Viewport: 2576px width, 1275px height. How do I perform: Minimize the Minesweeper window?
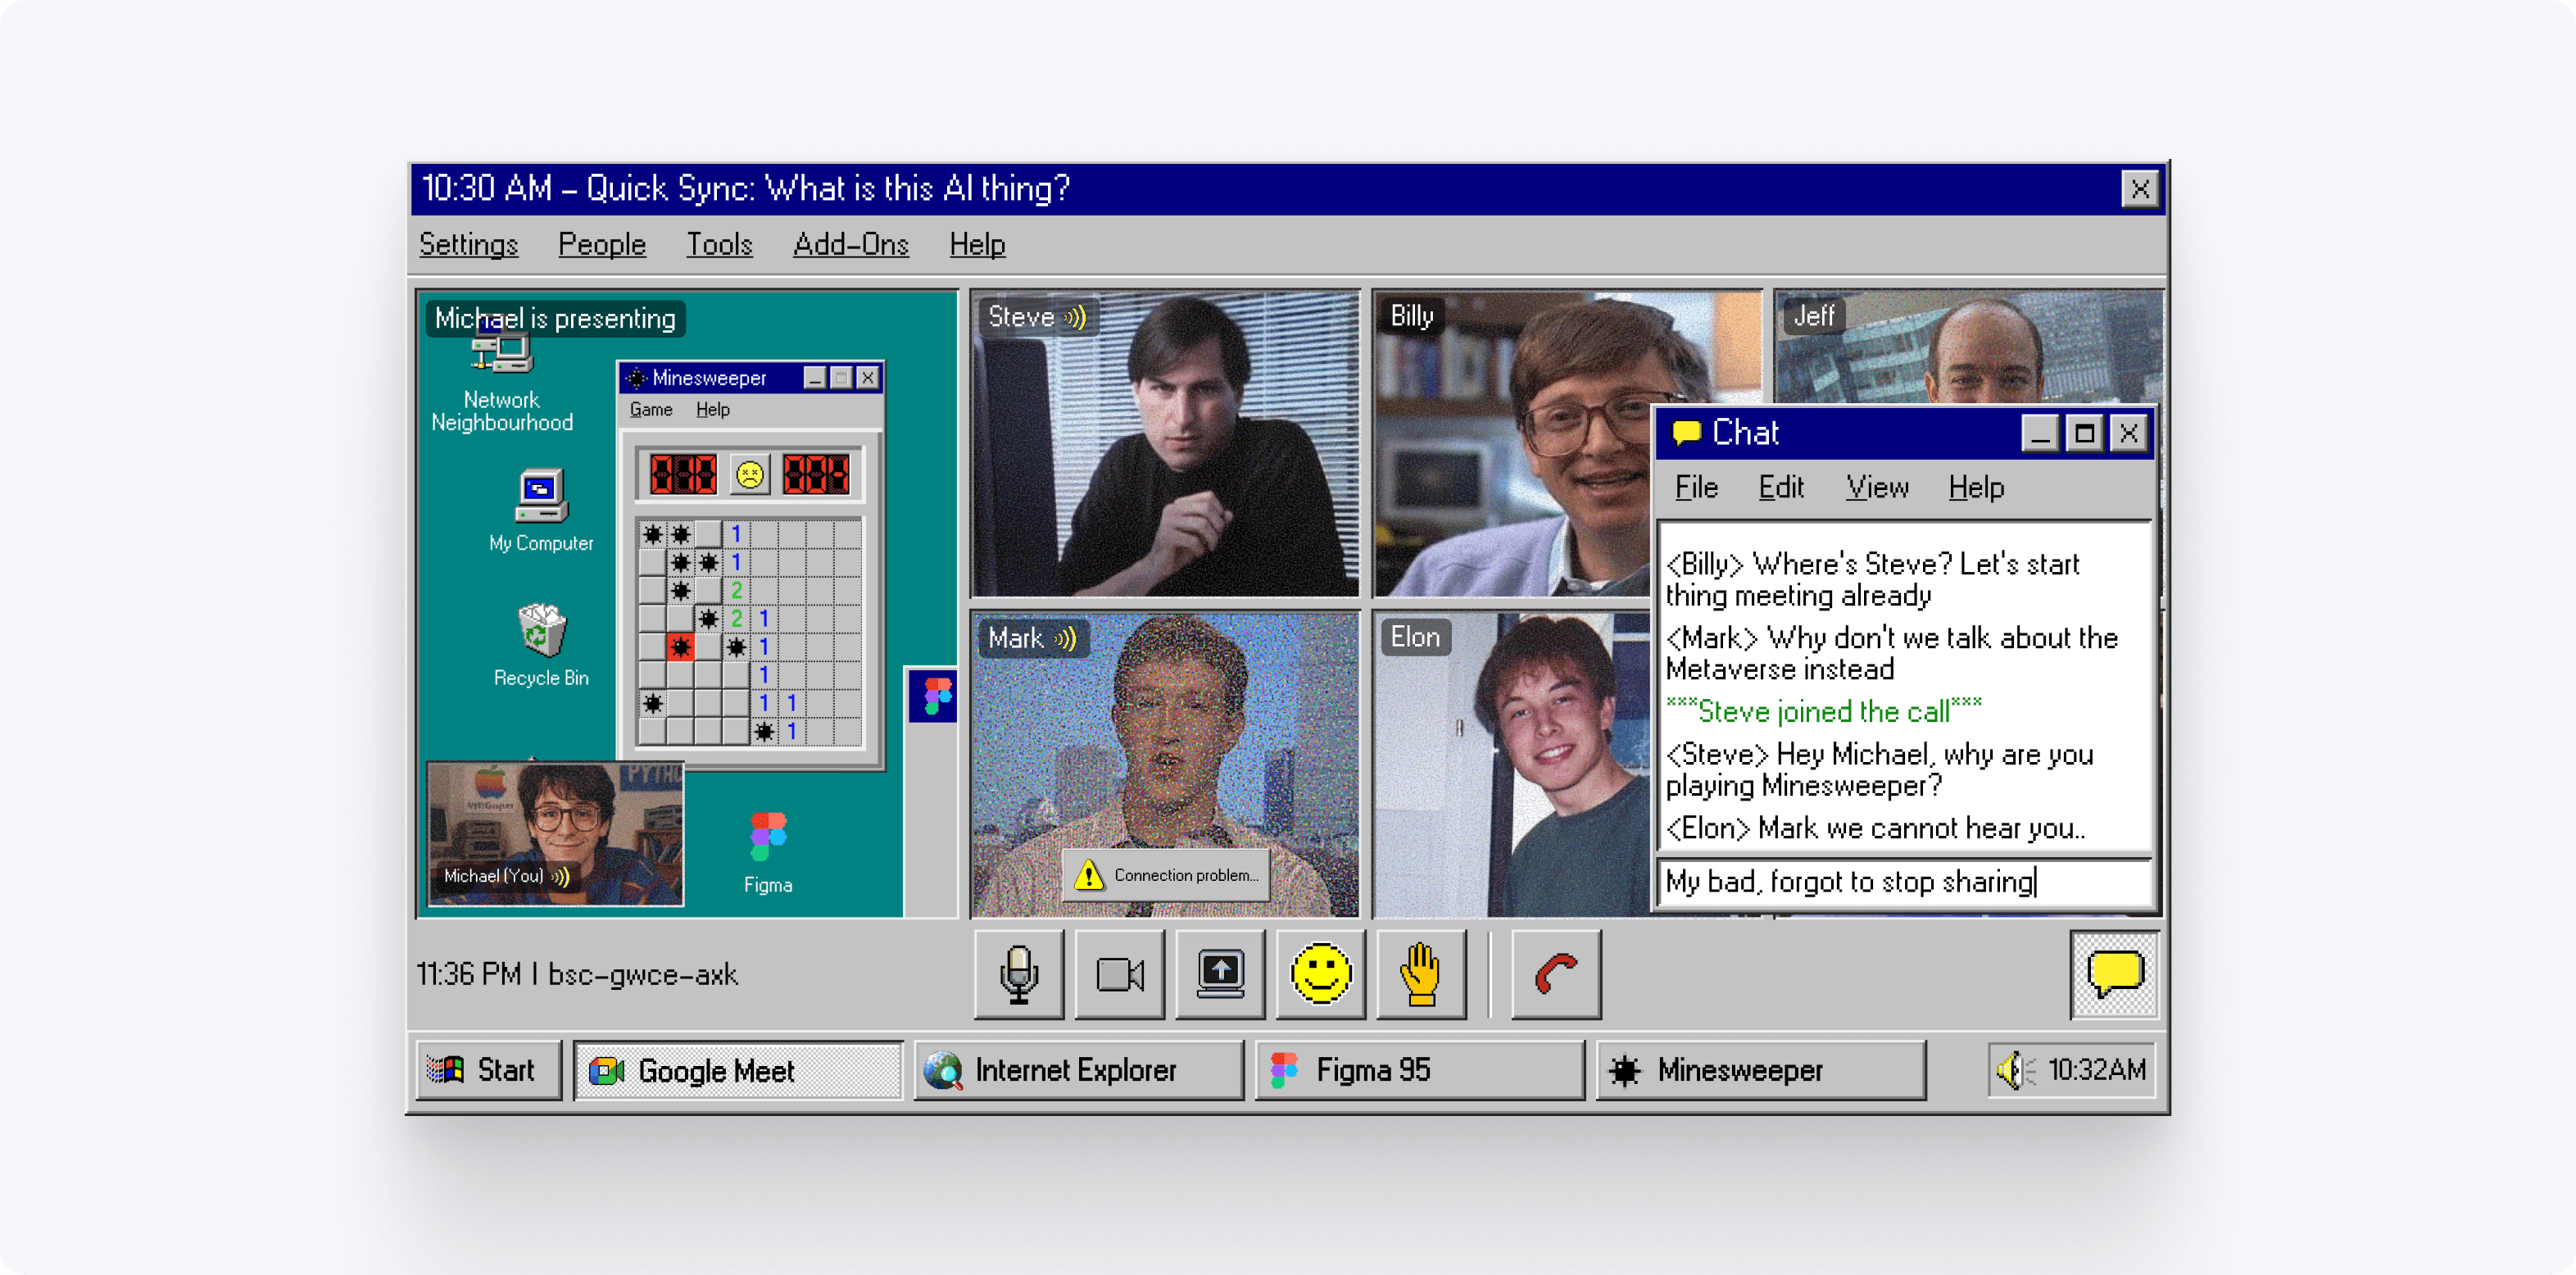pyautogui.click(x=815, y=378)
